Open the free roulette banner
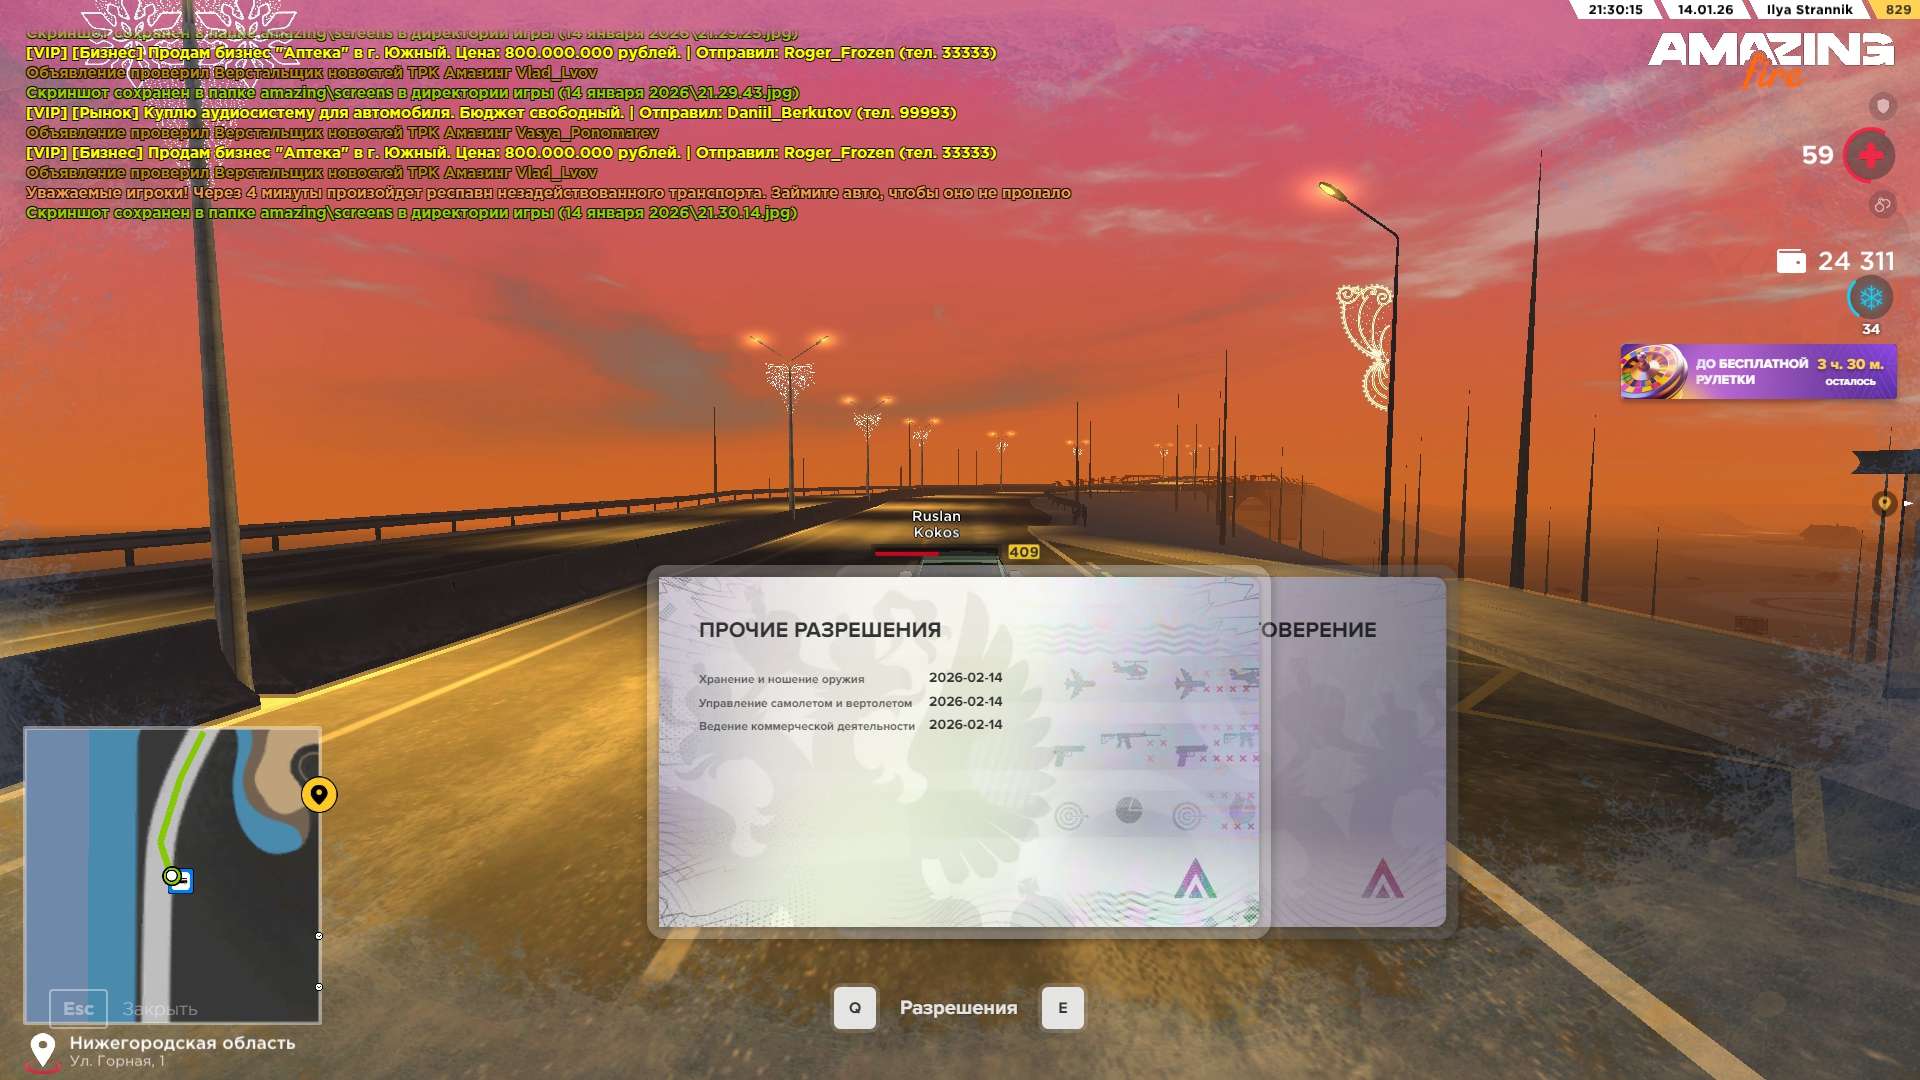 coord(1757,372)
